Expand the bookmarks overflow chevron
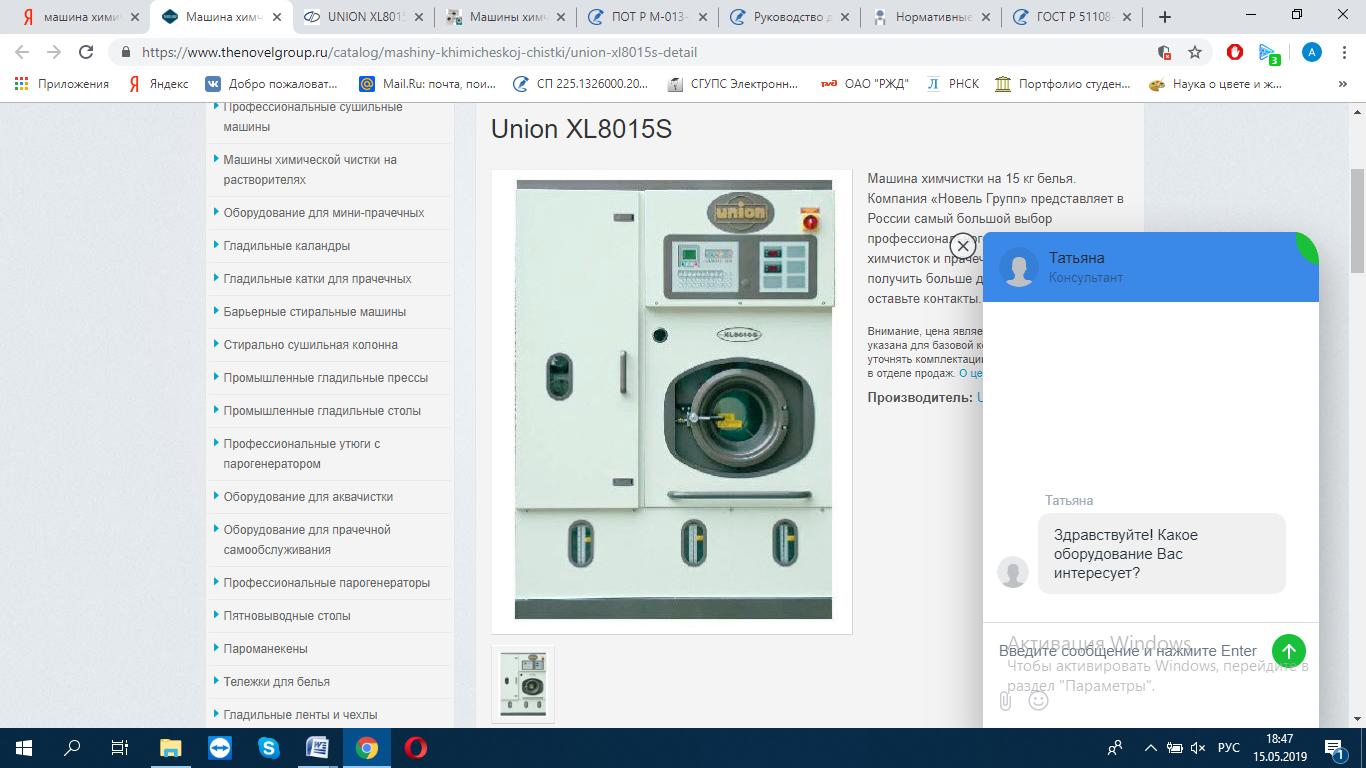1366x768 pixels. (1344, 84)
